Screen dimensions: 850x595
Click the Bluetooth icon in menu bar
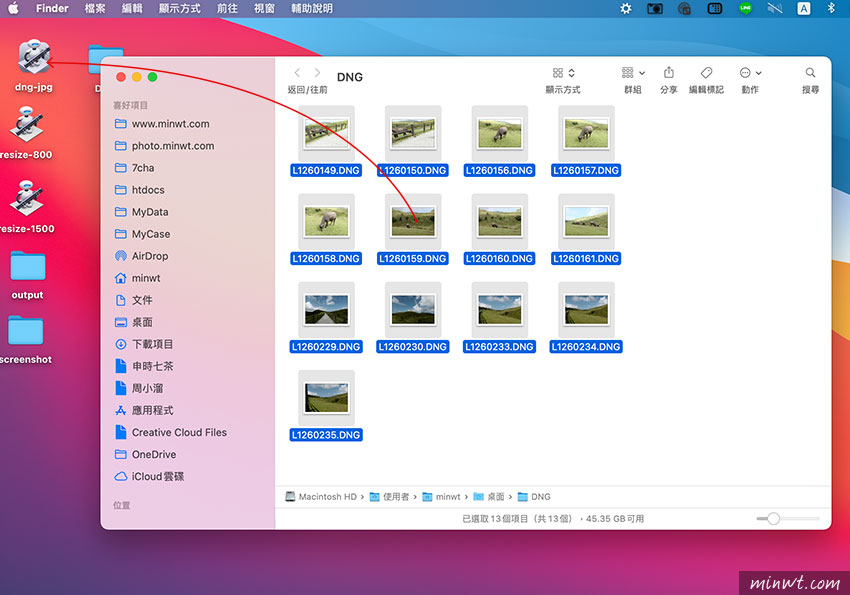coord(830,8)
